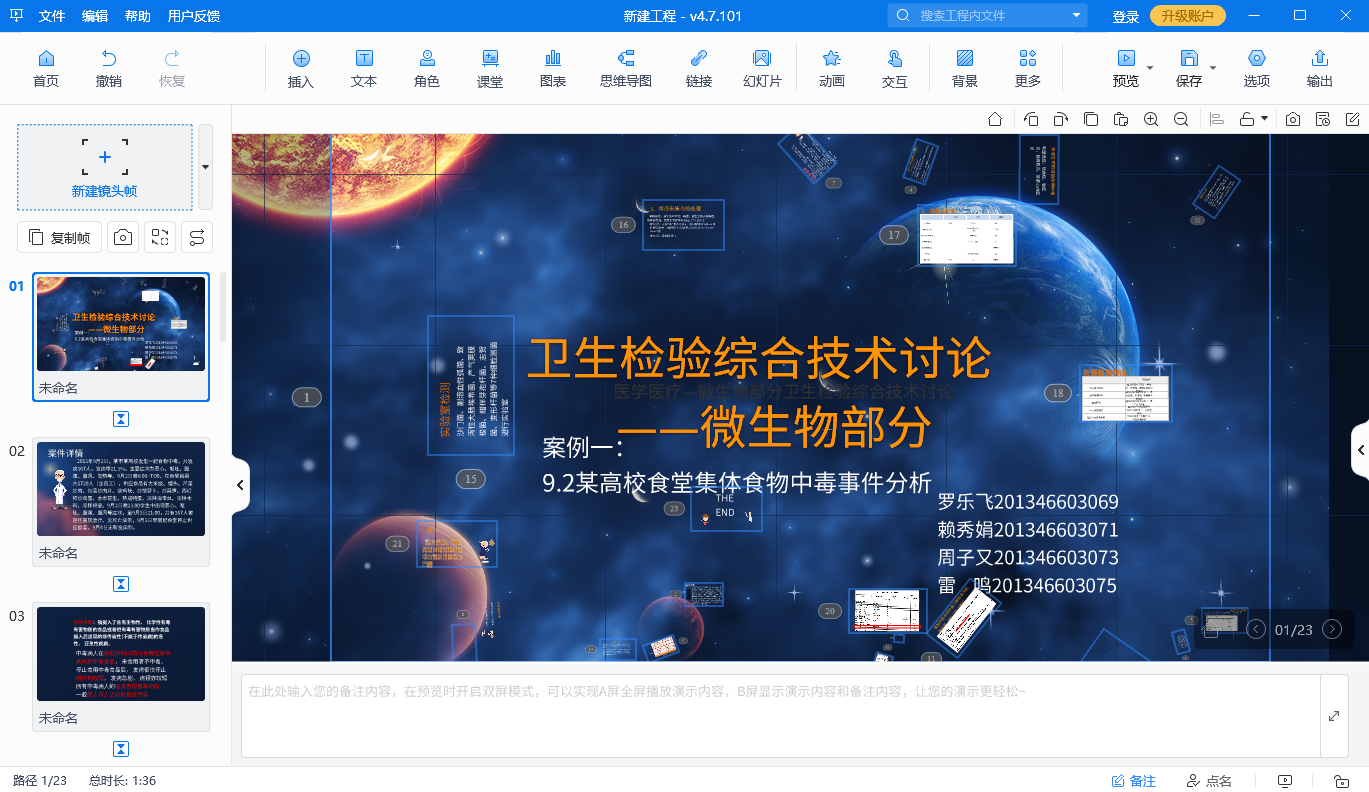Click the frame camera snapshot button
Screen dimensions: 1369x792
tap(123, 237)
